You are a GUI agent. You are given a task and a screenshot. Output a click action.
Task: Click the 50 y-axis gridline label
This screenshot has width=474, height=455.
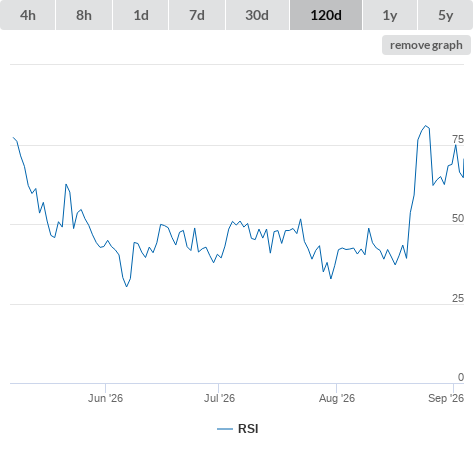[x=458, y=218]
